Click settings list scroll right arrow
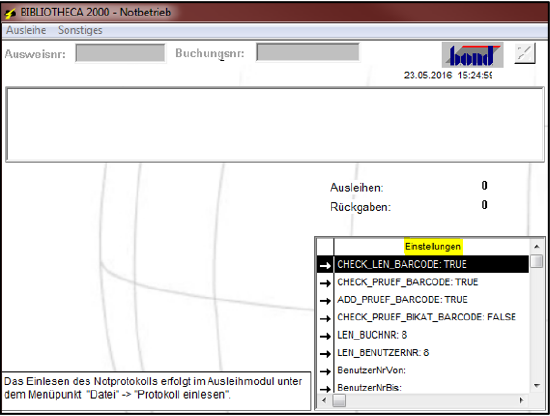Viewport: 550px width, 416px height. pos(521,400)
